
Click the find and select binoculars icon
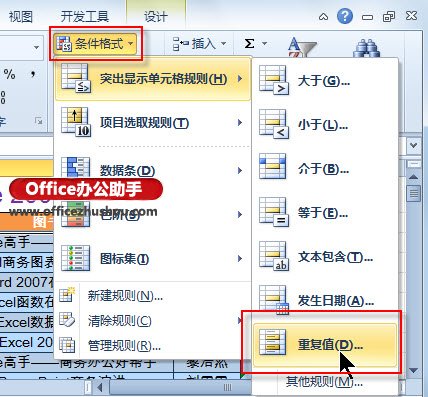367,48
